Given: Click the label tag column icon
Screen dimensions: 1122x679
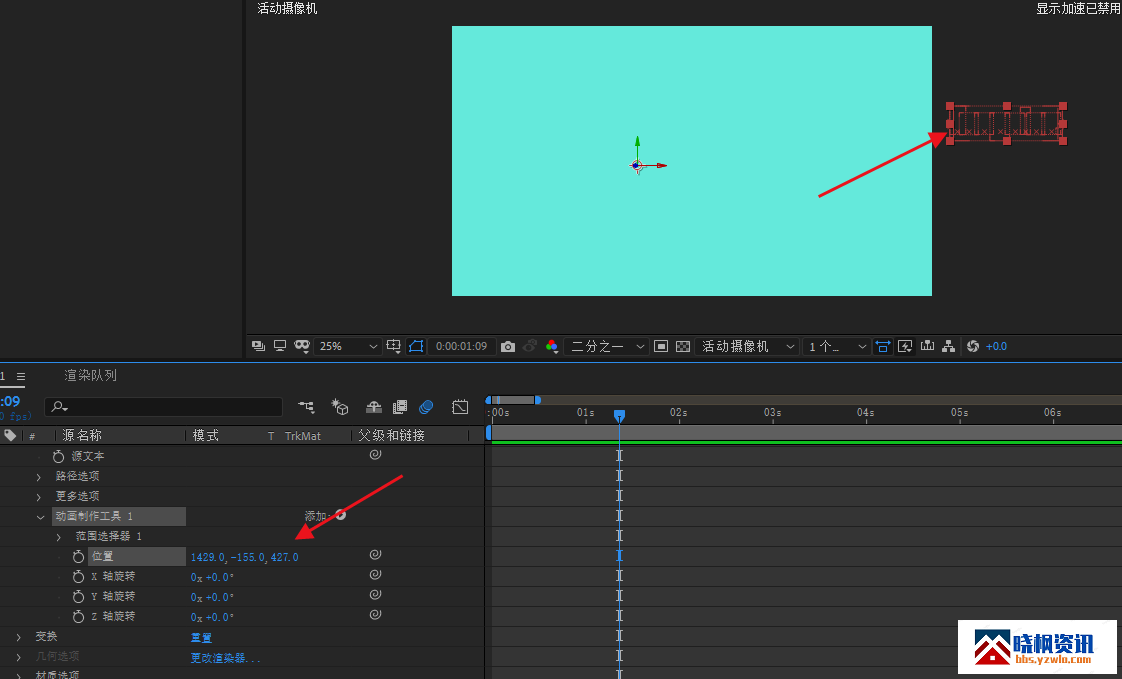Looking at the screenshot, I should [10, 435].
